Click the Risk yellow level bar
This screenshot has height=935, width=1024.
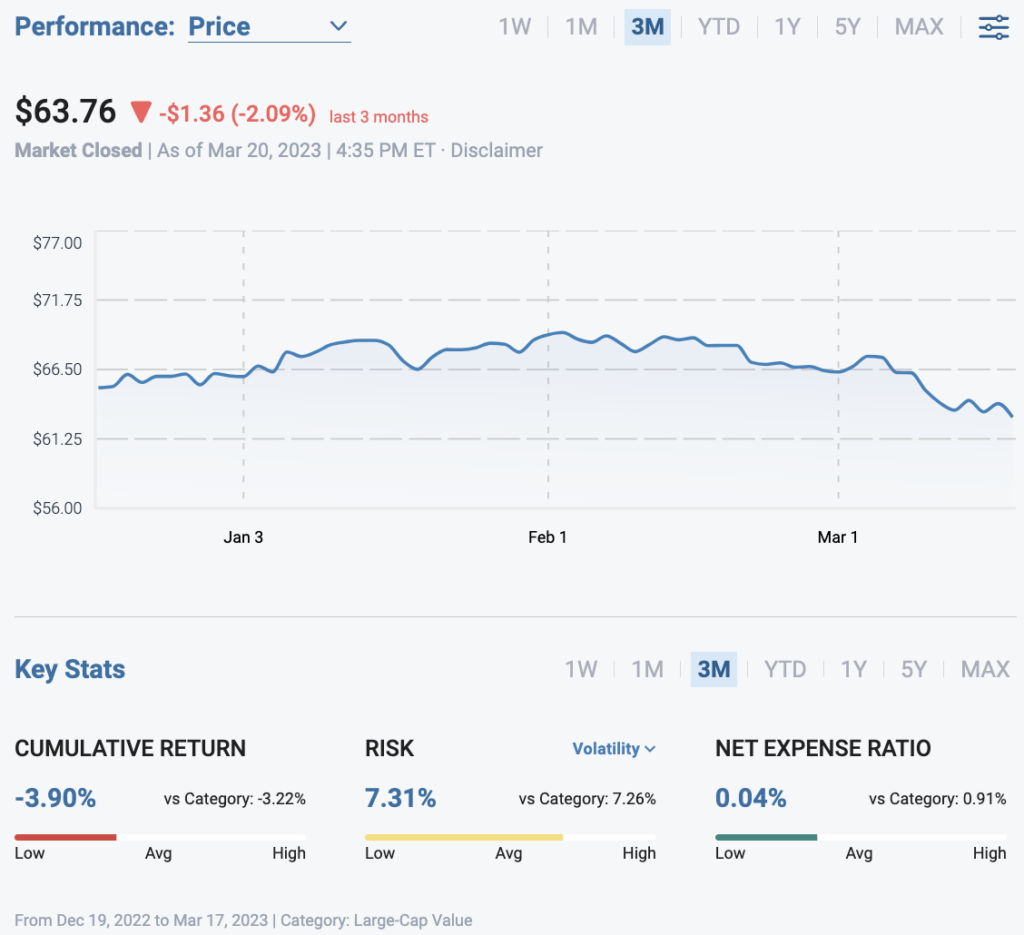coord(464,836)
